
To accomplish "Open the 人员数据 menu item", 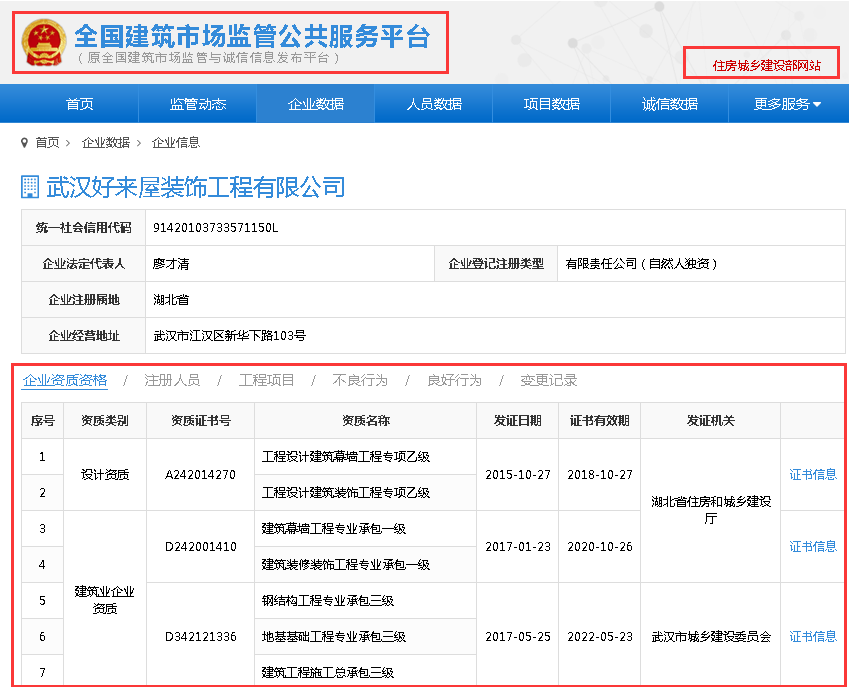I will 434,104.
